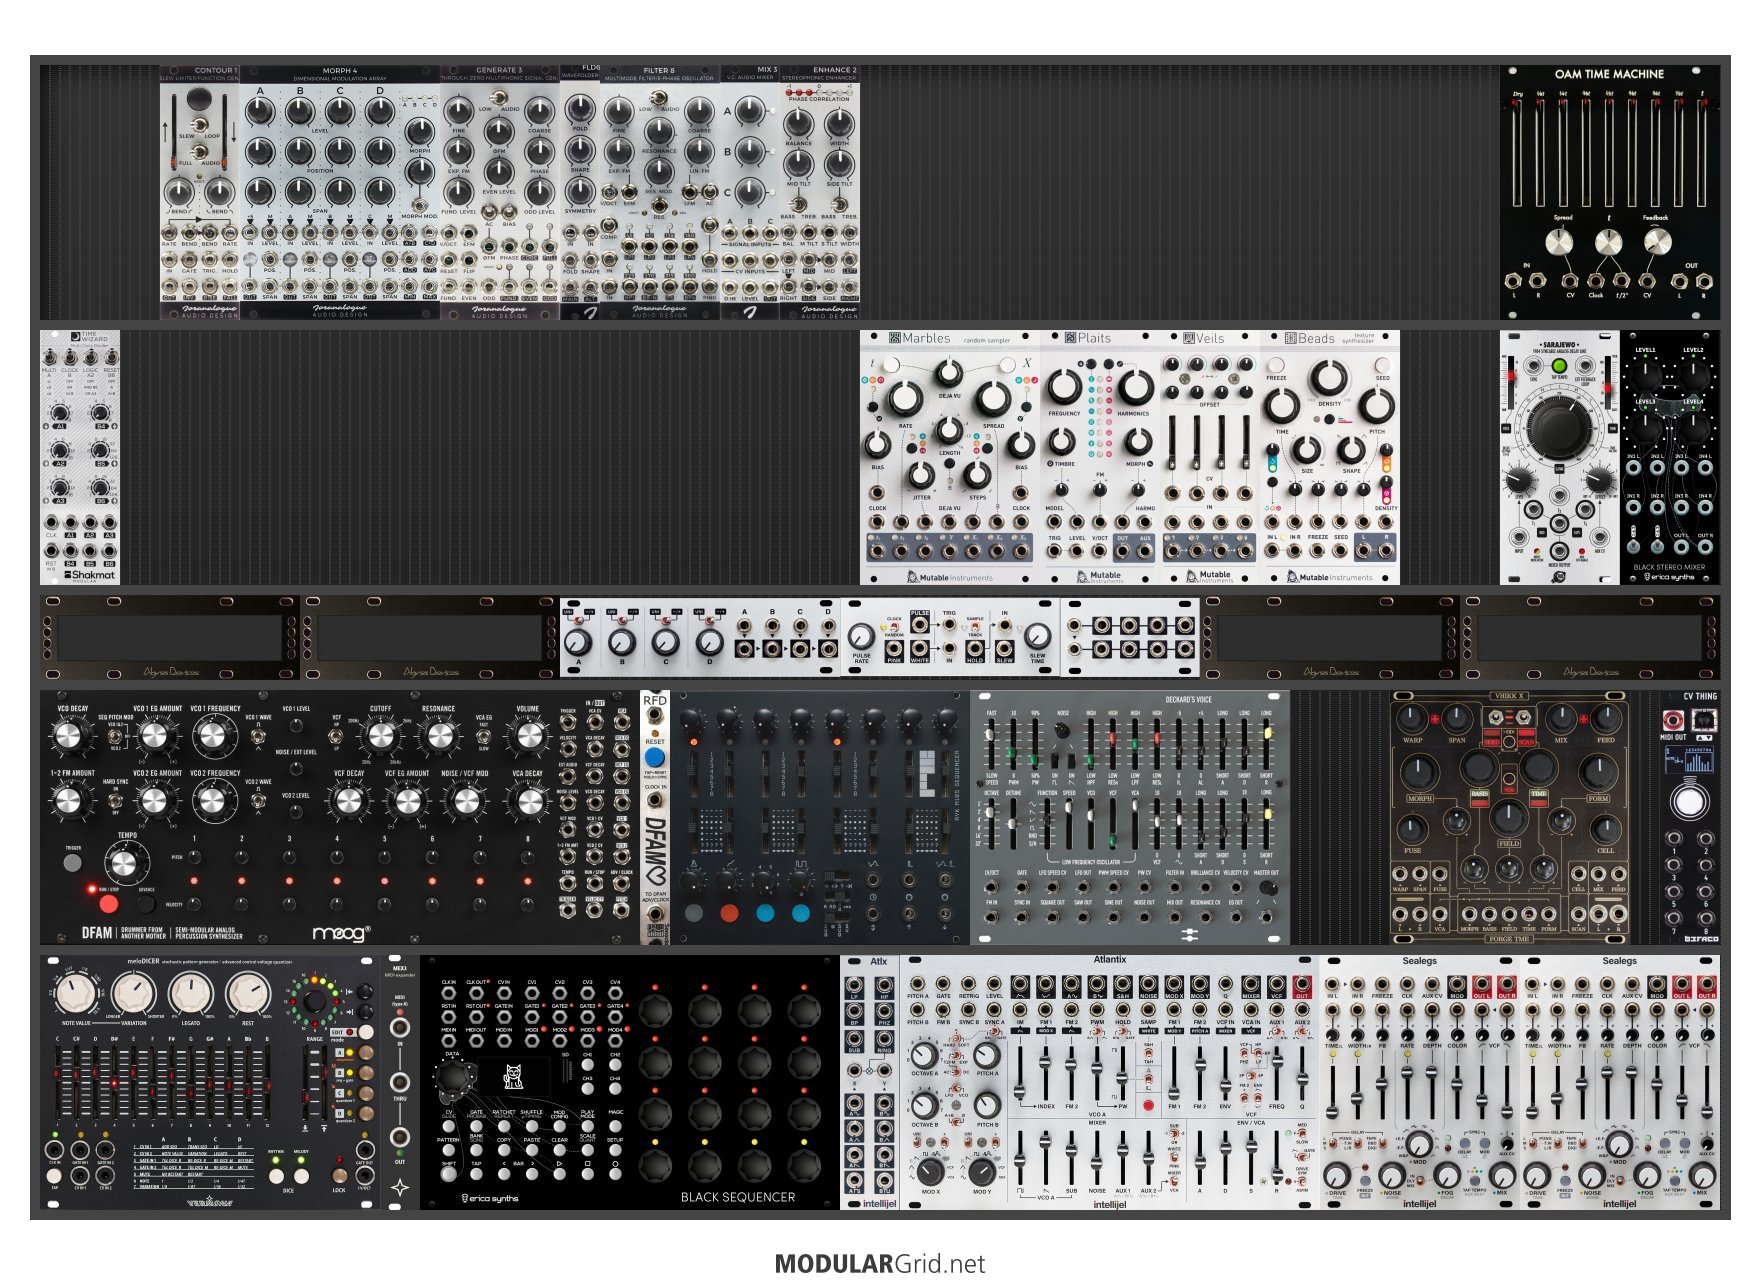Select the Plaits Frequency knob
Screen dimensions: 1761x1285
(x=1064, y=387)
